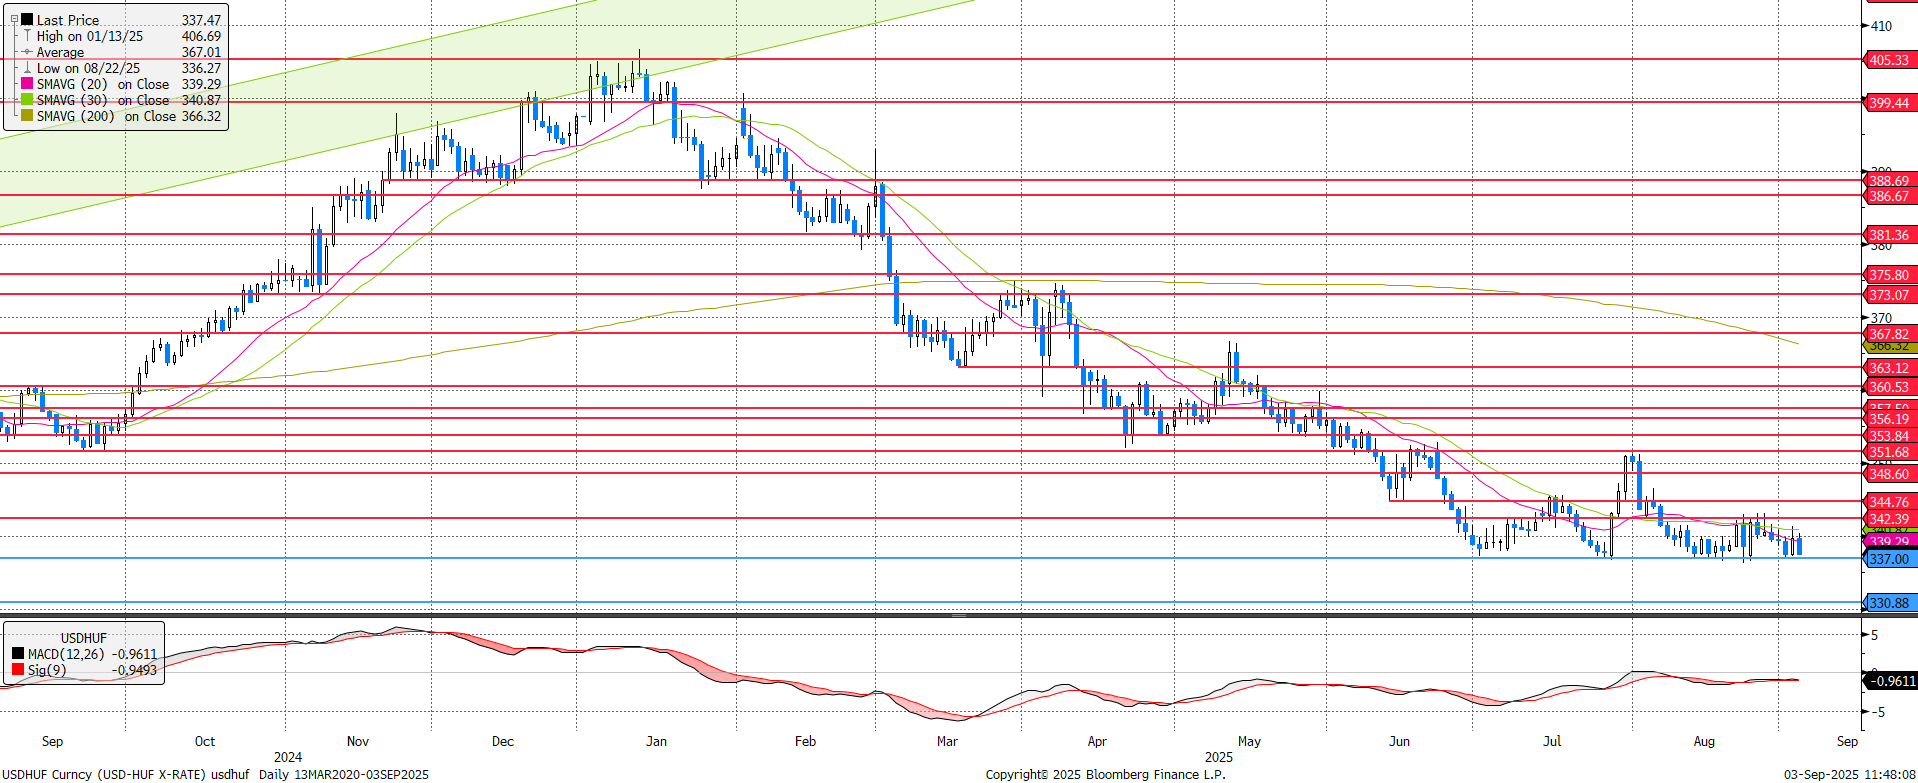Click the olive SMAVG (200) color swatch
Viewport: 1918px width, 783px height.
pyautogui.click(x=28, y=116)
